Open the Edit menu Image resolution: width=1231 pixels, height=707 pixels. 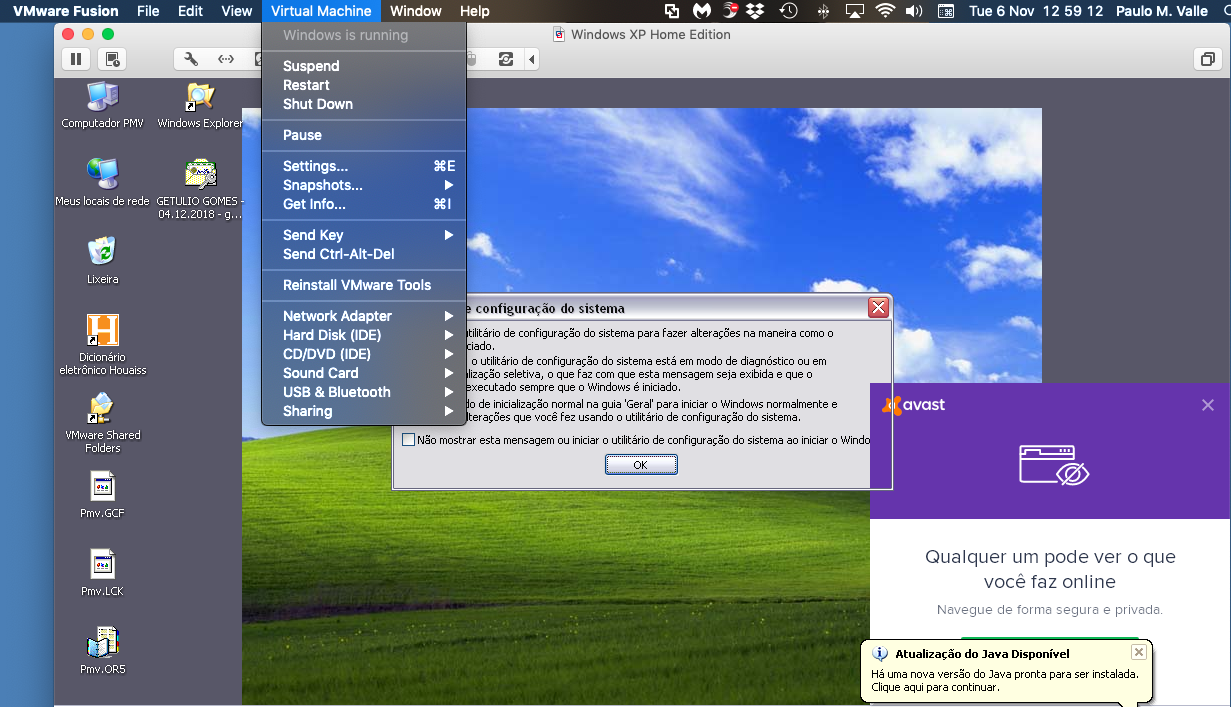coord(190,11)
